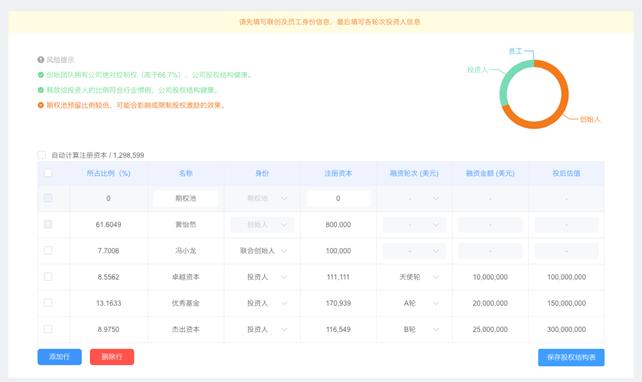Click the 170,939 registered capital cell
Viewport: 642px width, 382px height.
[338, 303]
